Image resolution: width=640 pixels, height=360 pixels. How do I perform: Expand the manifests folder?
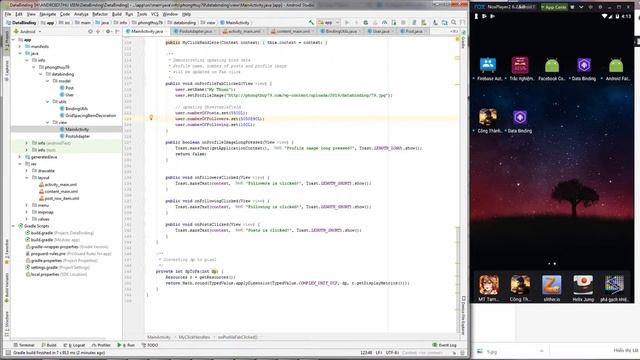tap(20, 47)
